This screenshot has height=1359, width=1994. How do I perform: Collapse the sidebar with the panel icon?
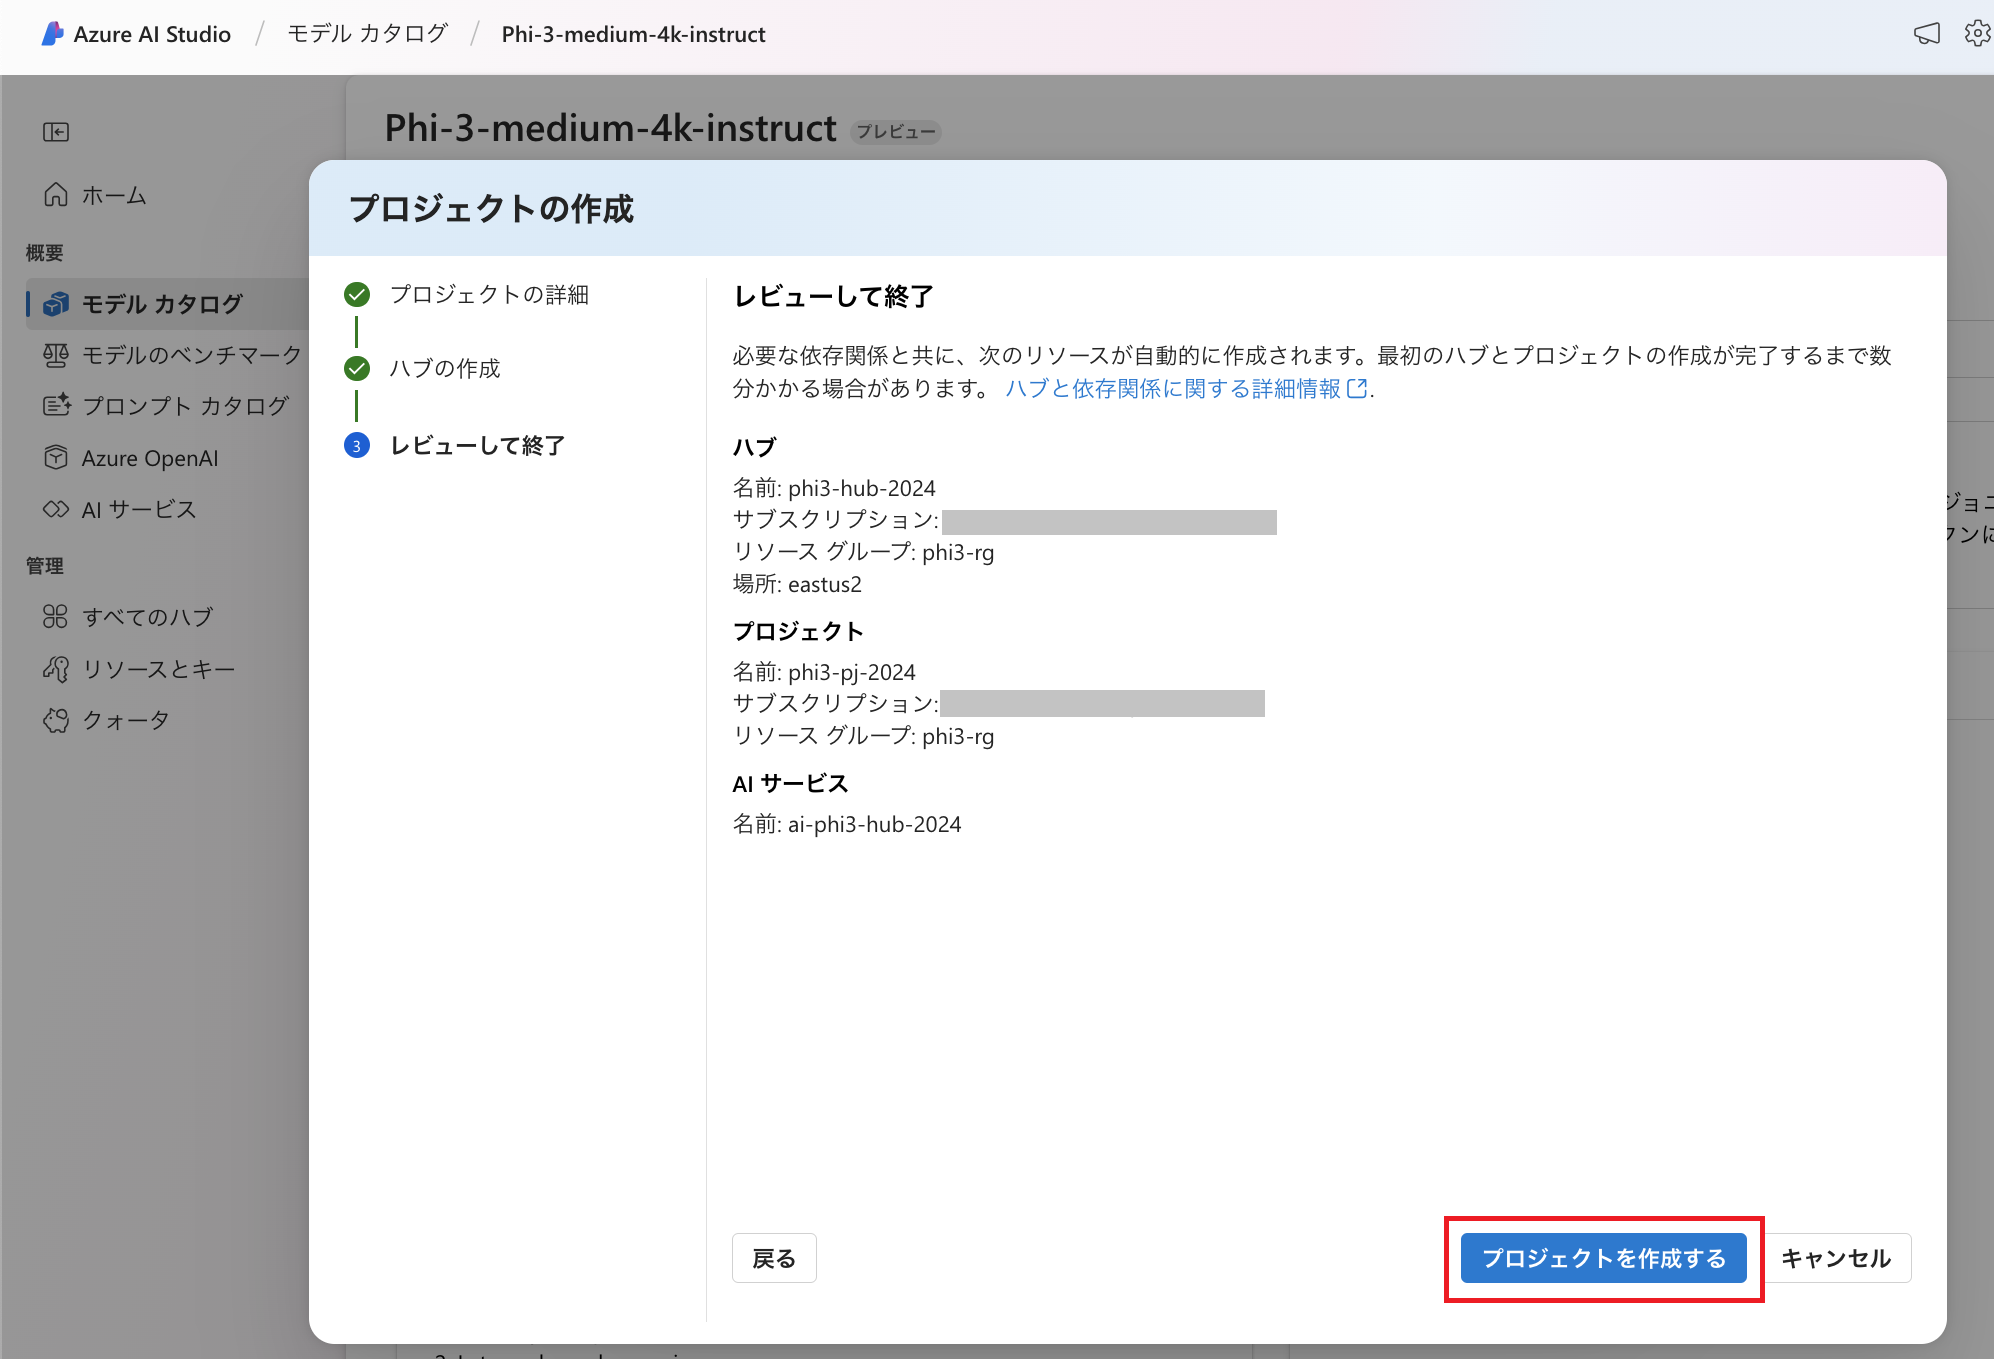[56, 132]
